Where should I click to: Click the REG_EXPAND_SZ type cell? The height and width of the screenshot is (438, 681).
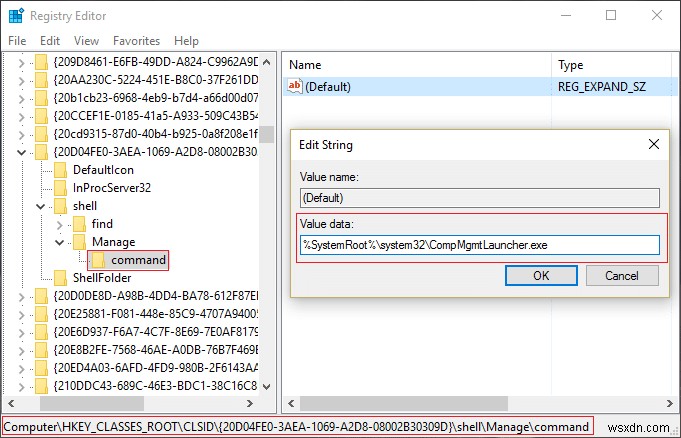coord(602,86)
